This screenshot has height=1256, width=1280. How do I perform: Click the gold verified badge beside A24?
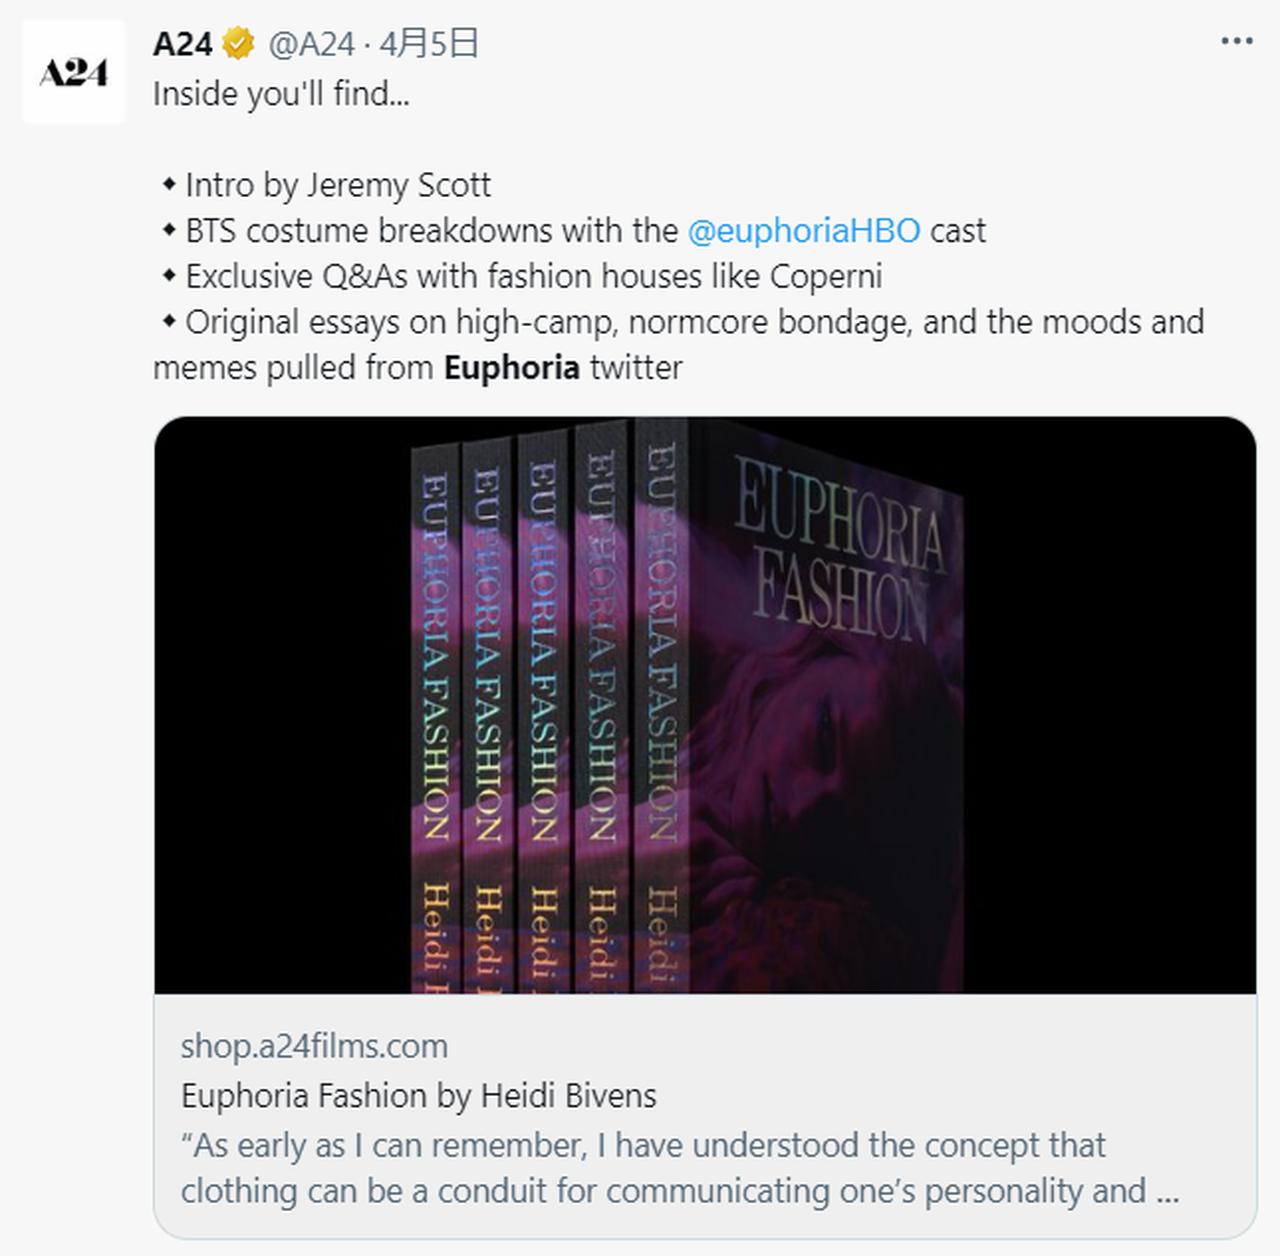[x=238, y=44]
